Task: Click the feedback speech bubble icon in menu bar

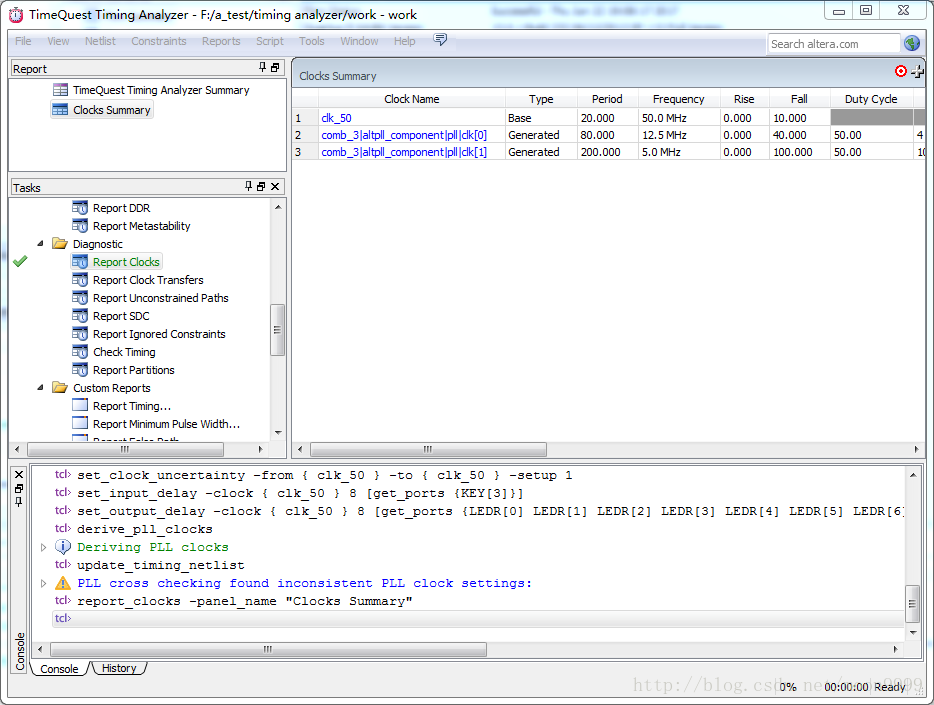Action: click(x=440, y=40)
